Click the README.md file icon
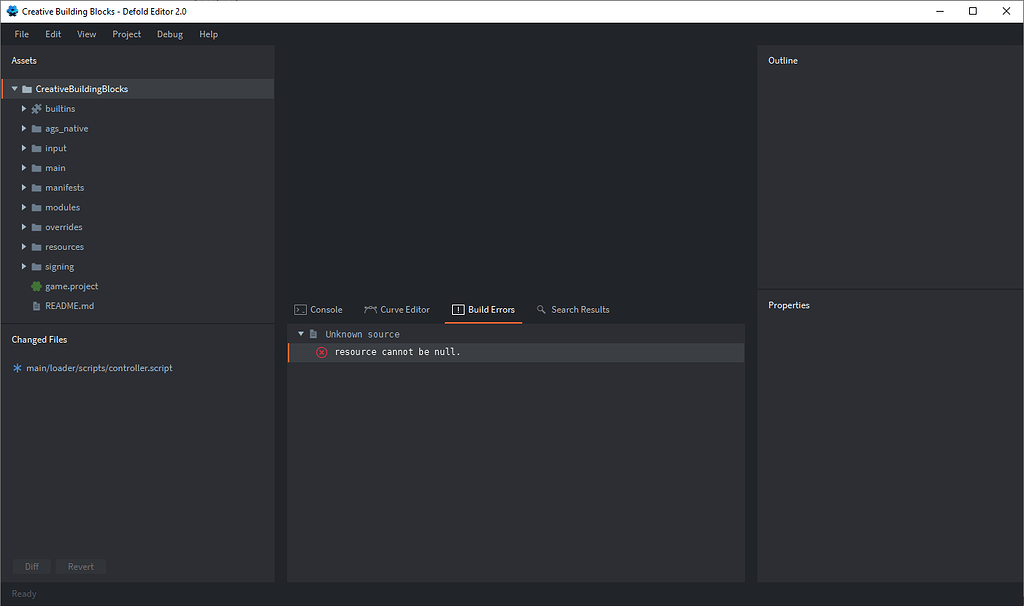 click(x=36, y=306)
